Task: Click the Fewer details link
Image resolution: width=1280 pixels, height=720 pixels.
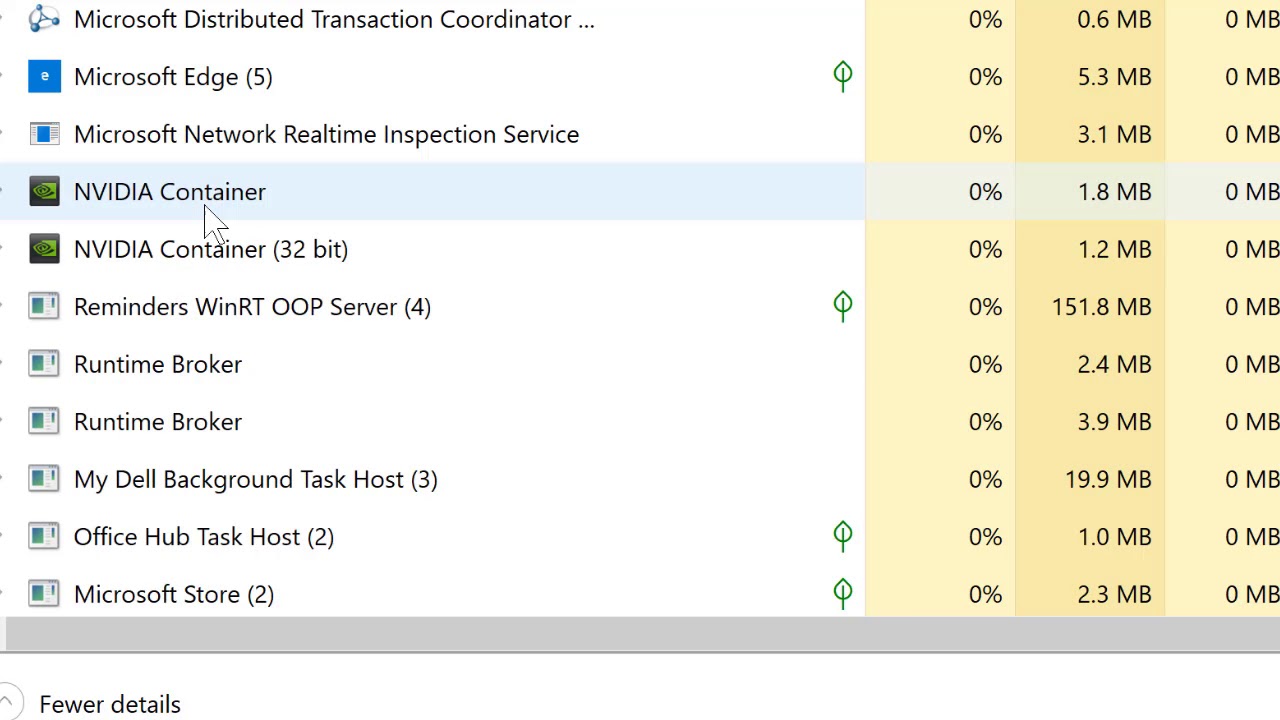Action: pyautogui.click(x=110, y=704)
